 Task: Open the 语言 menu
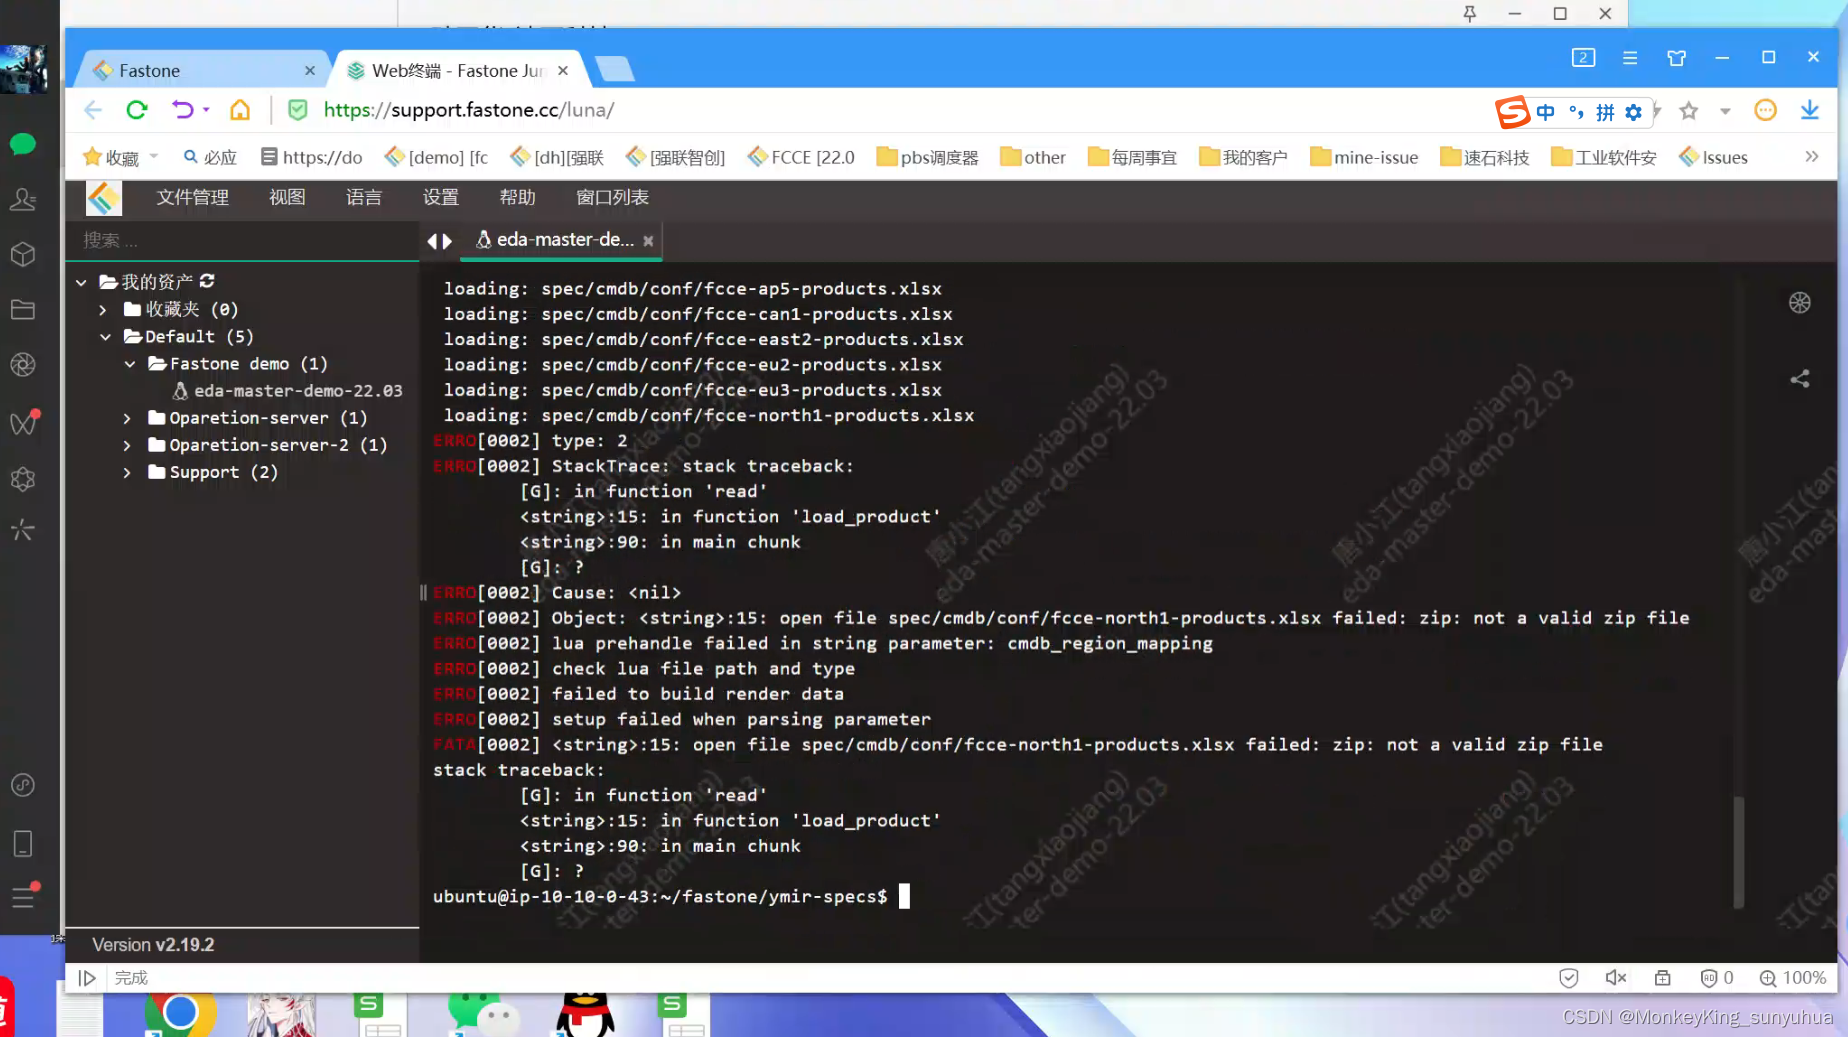click(x=364, y=198)
